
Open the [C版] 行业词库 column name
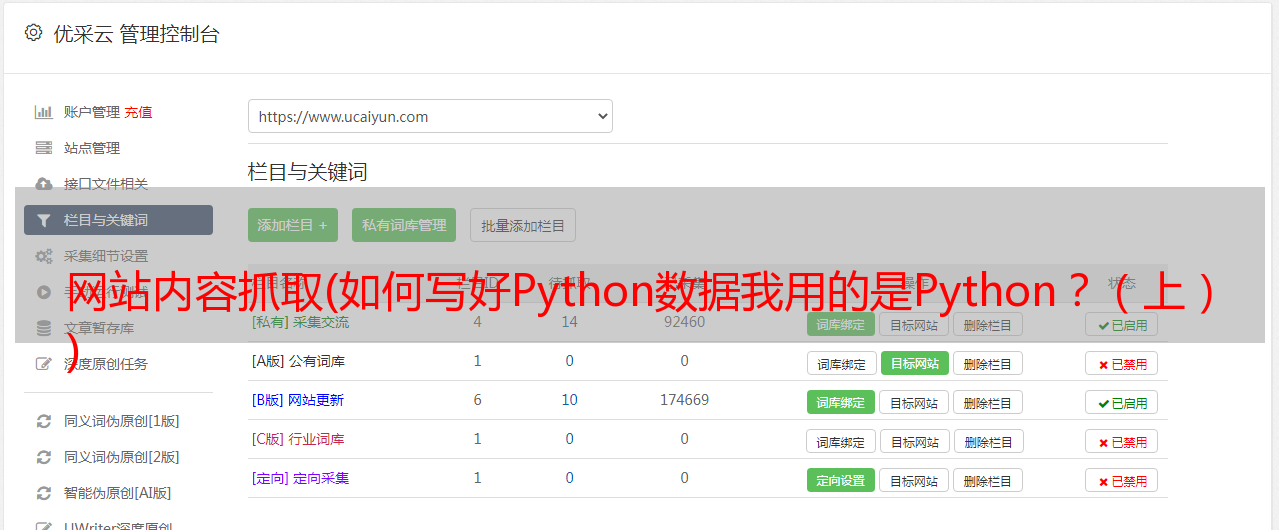(298, 439)
